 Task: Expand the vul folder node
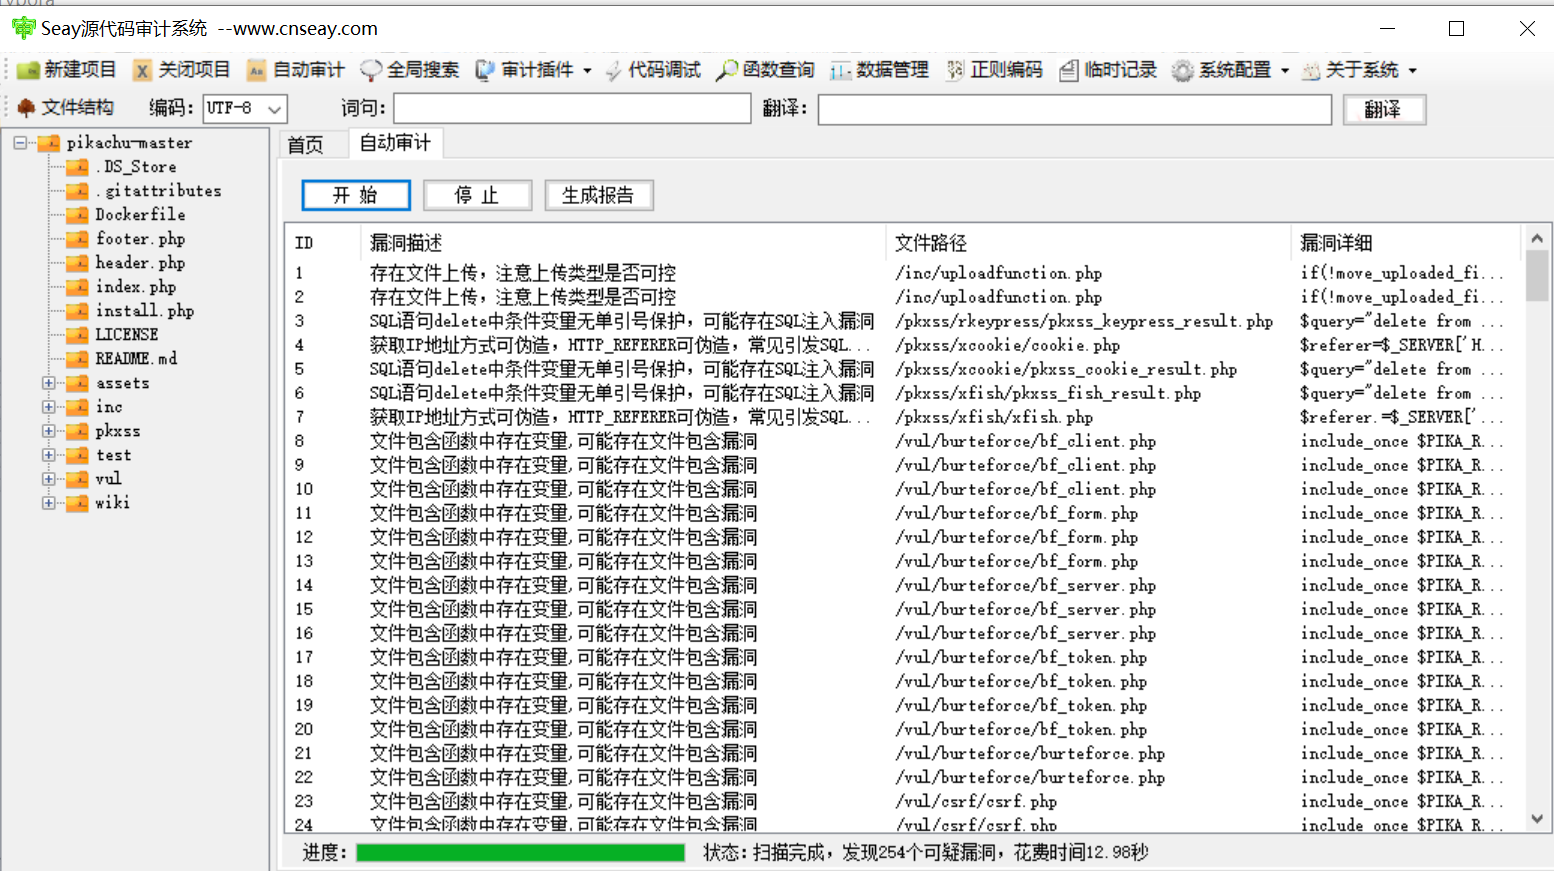(x=48, y=479)
